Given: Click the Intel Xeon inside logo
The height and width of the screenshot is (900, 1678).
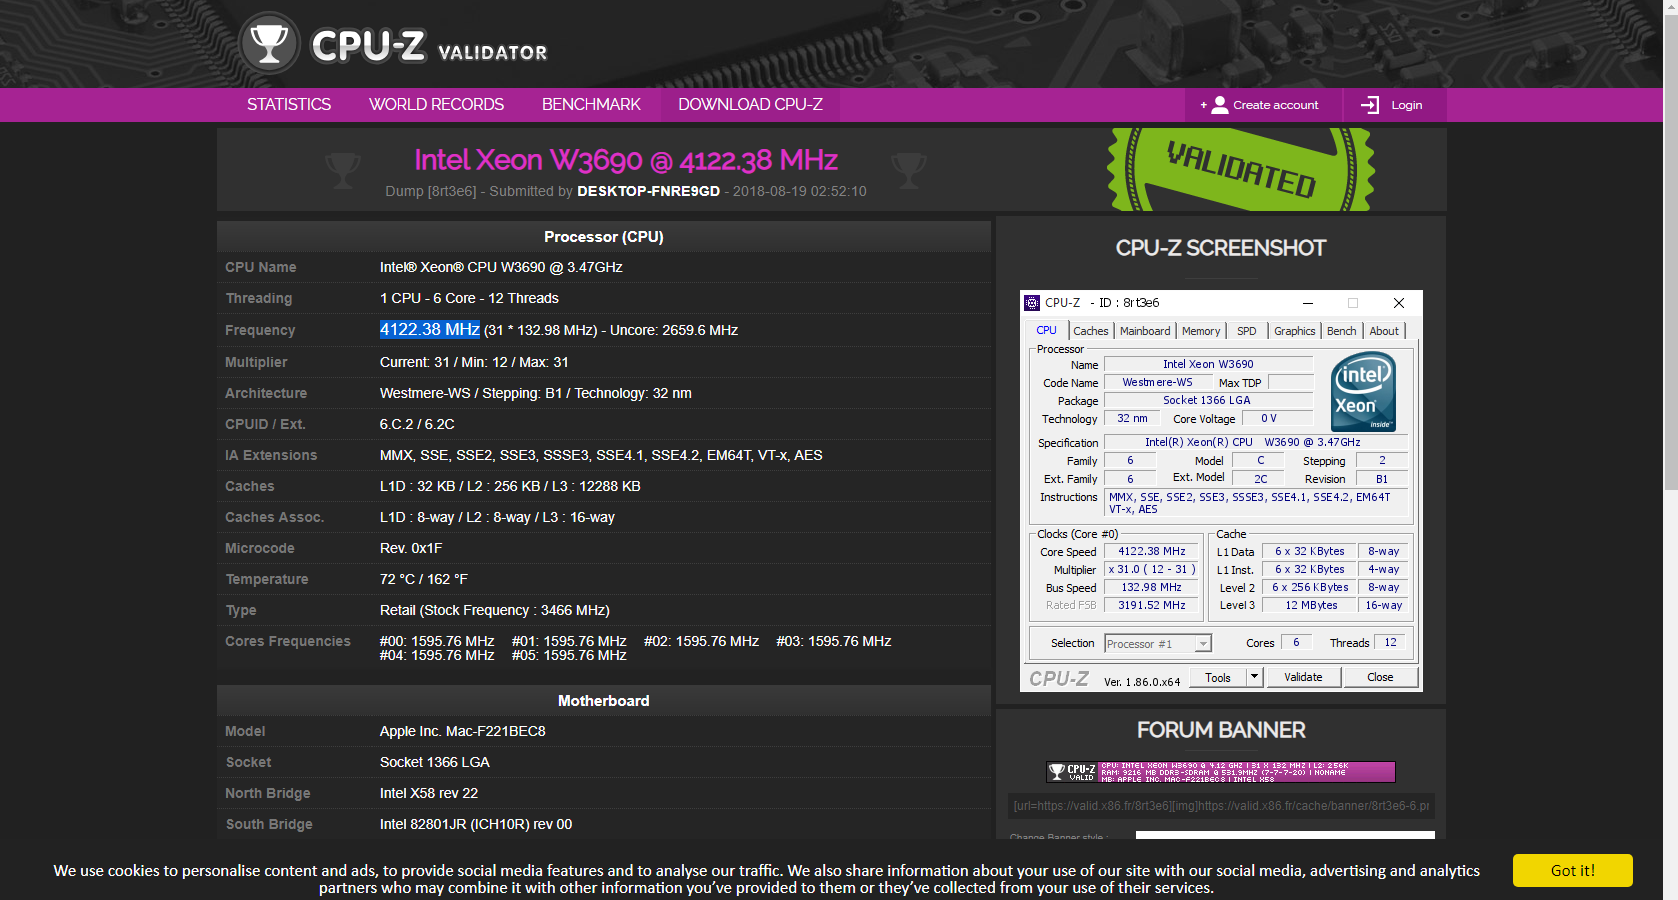Looking at the screenshot, I should (x=1363, y=391).
